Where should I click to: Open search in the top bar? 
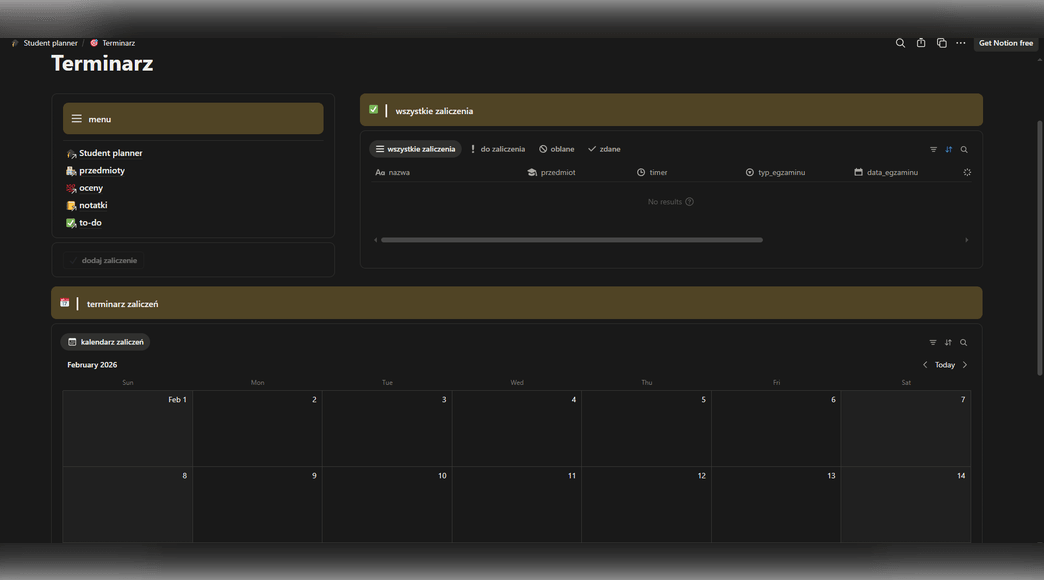[900, 43]
